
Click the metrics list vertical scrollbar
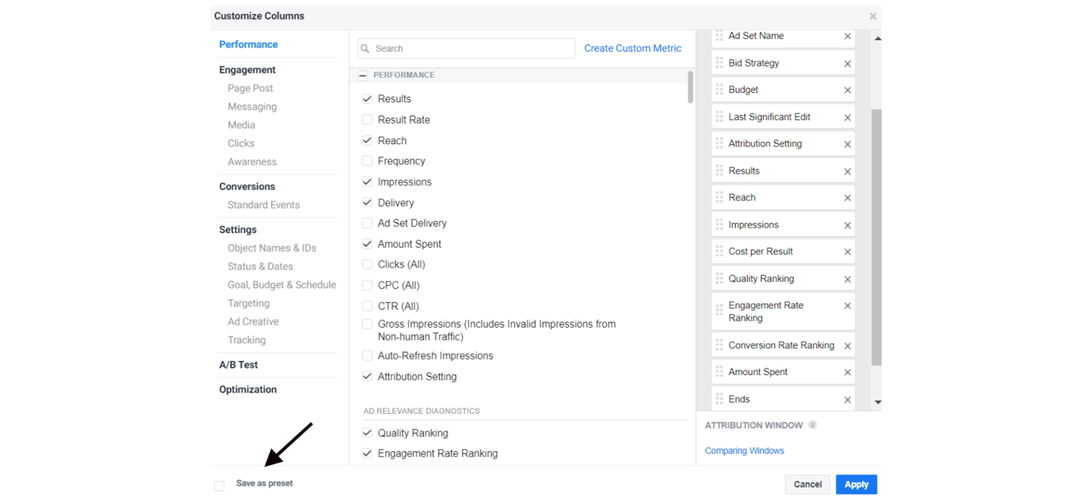pos(690,88)
